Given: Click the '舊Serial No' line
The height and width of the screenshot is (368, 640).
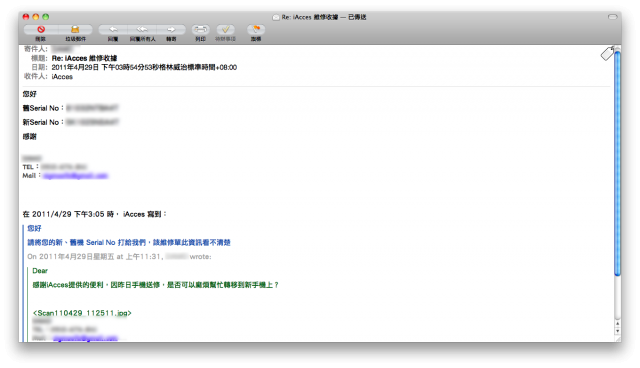Looking at the screenshot, I should coord(70,108).
